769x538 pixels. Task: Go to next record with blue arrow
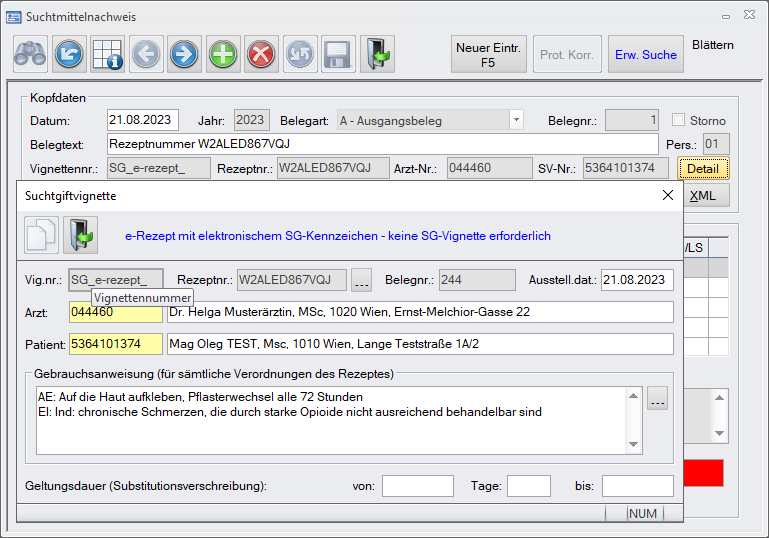pyautogui.click(x=183, y=54)
